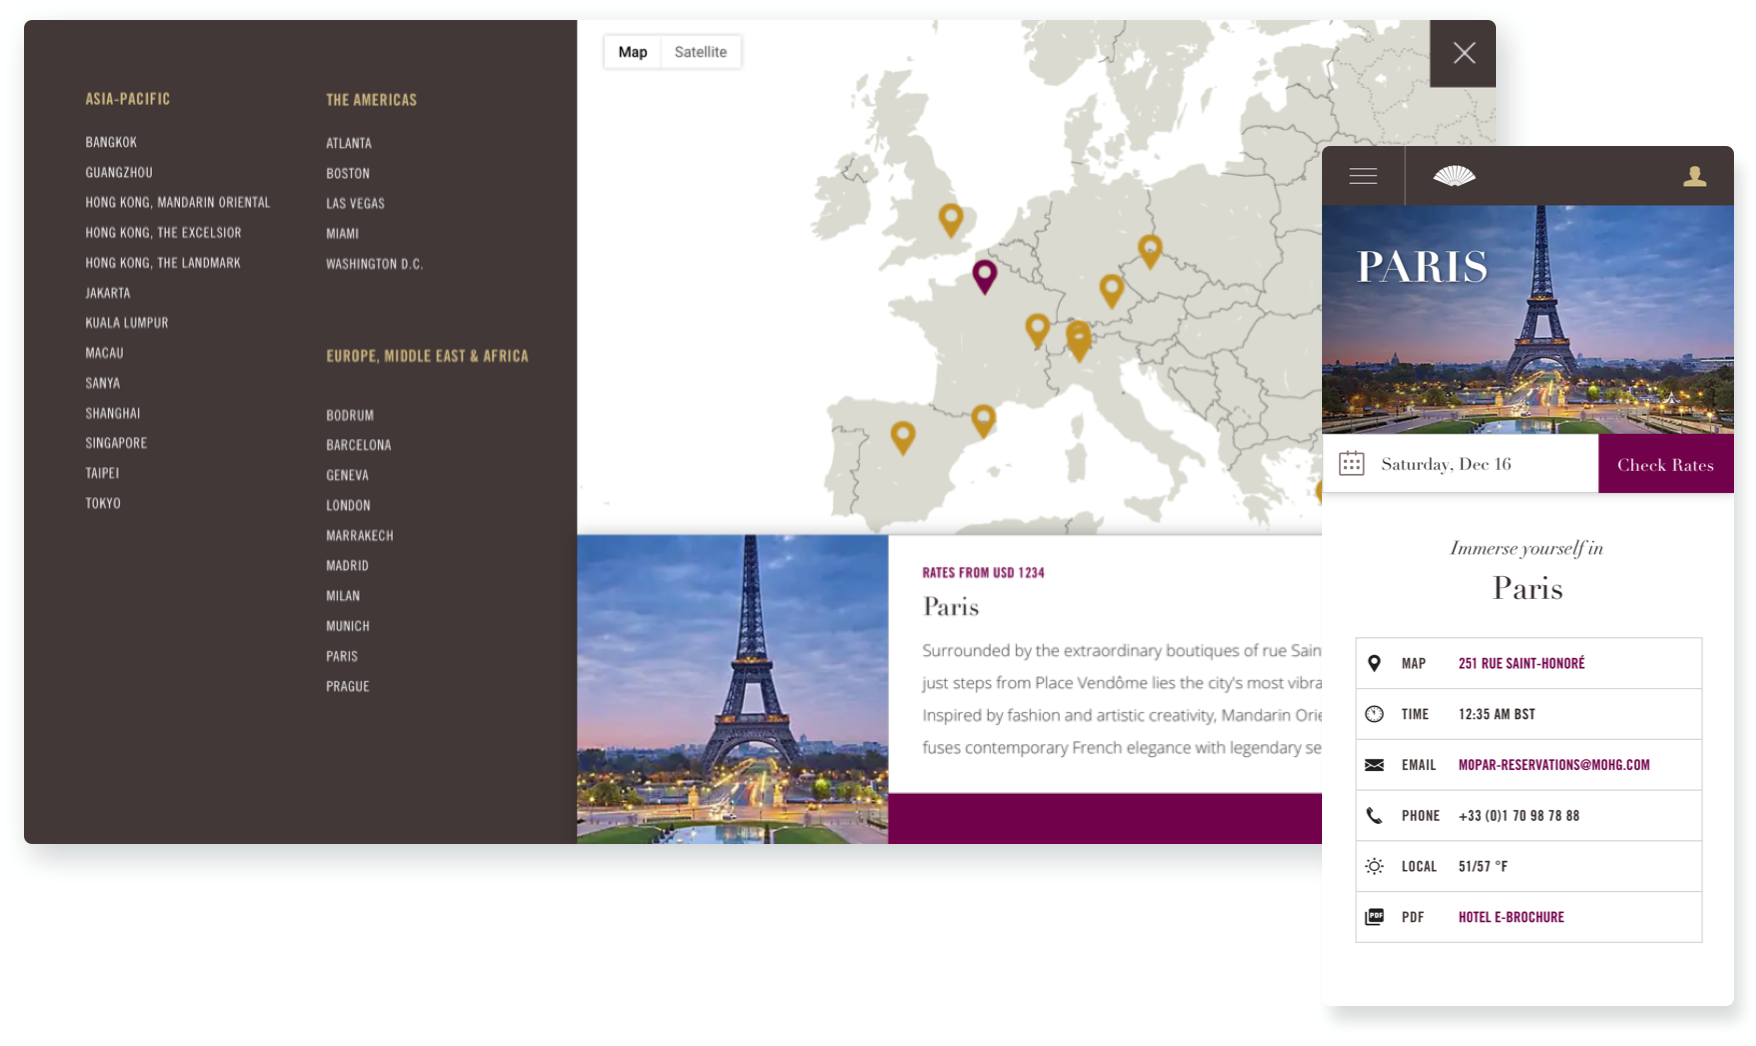
Task: Choose Sanya destination
Action: point(103,383)
